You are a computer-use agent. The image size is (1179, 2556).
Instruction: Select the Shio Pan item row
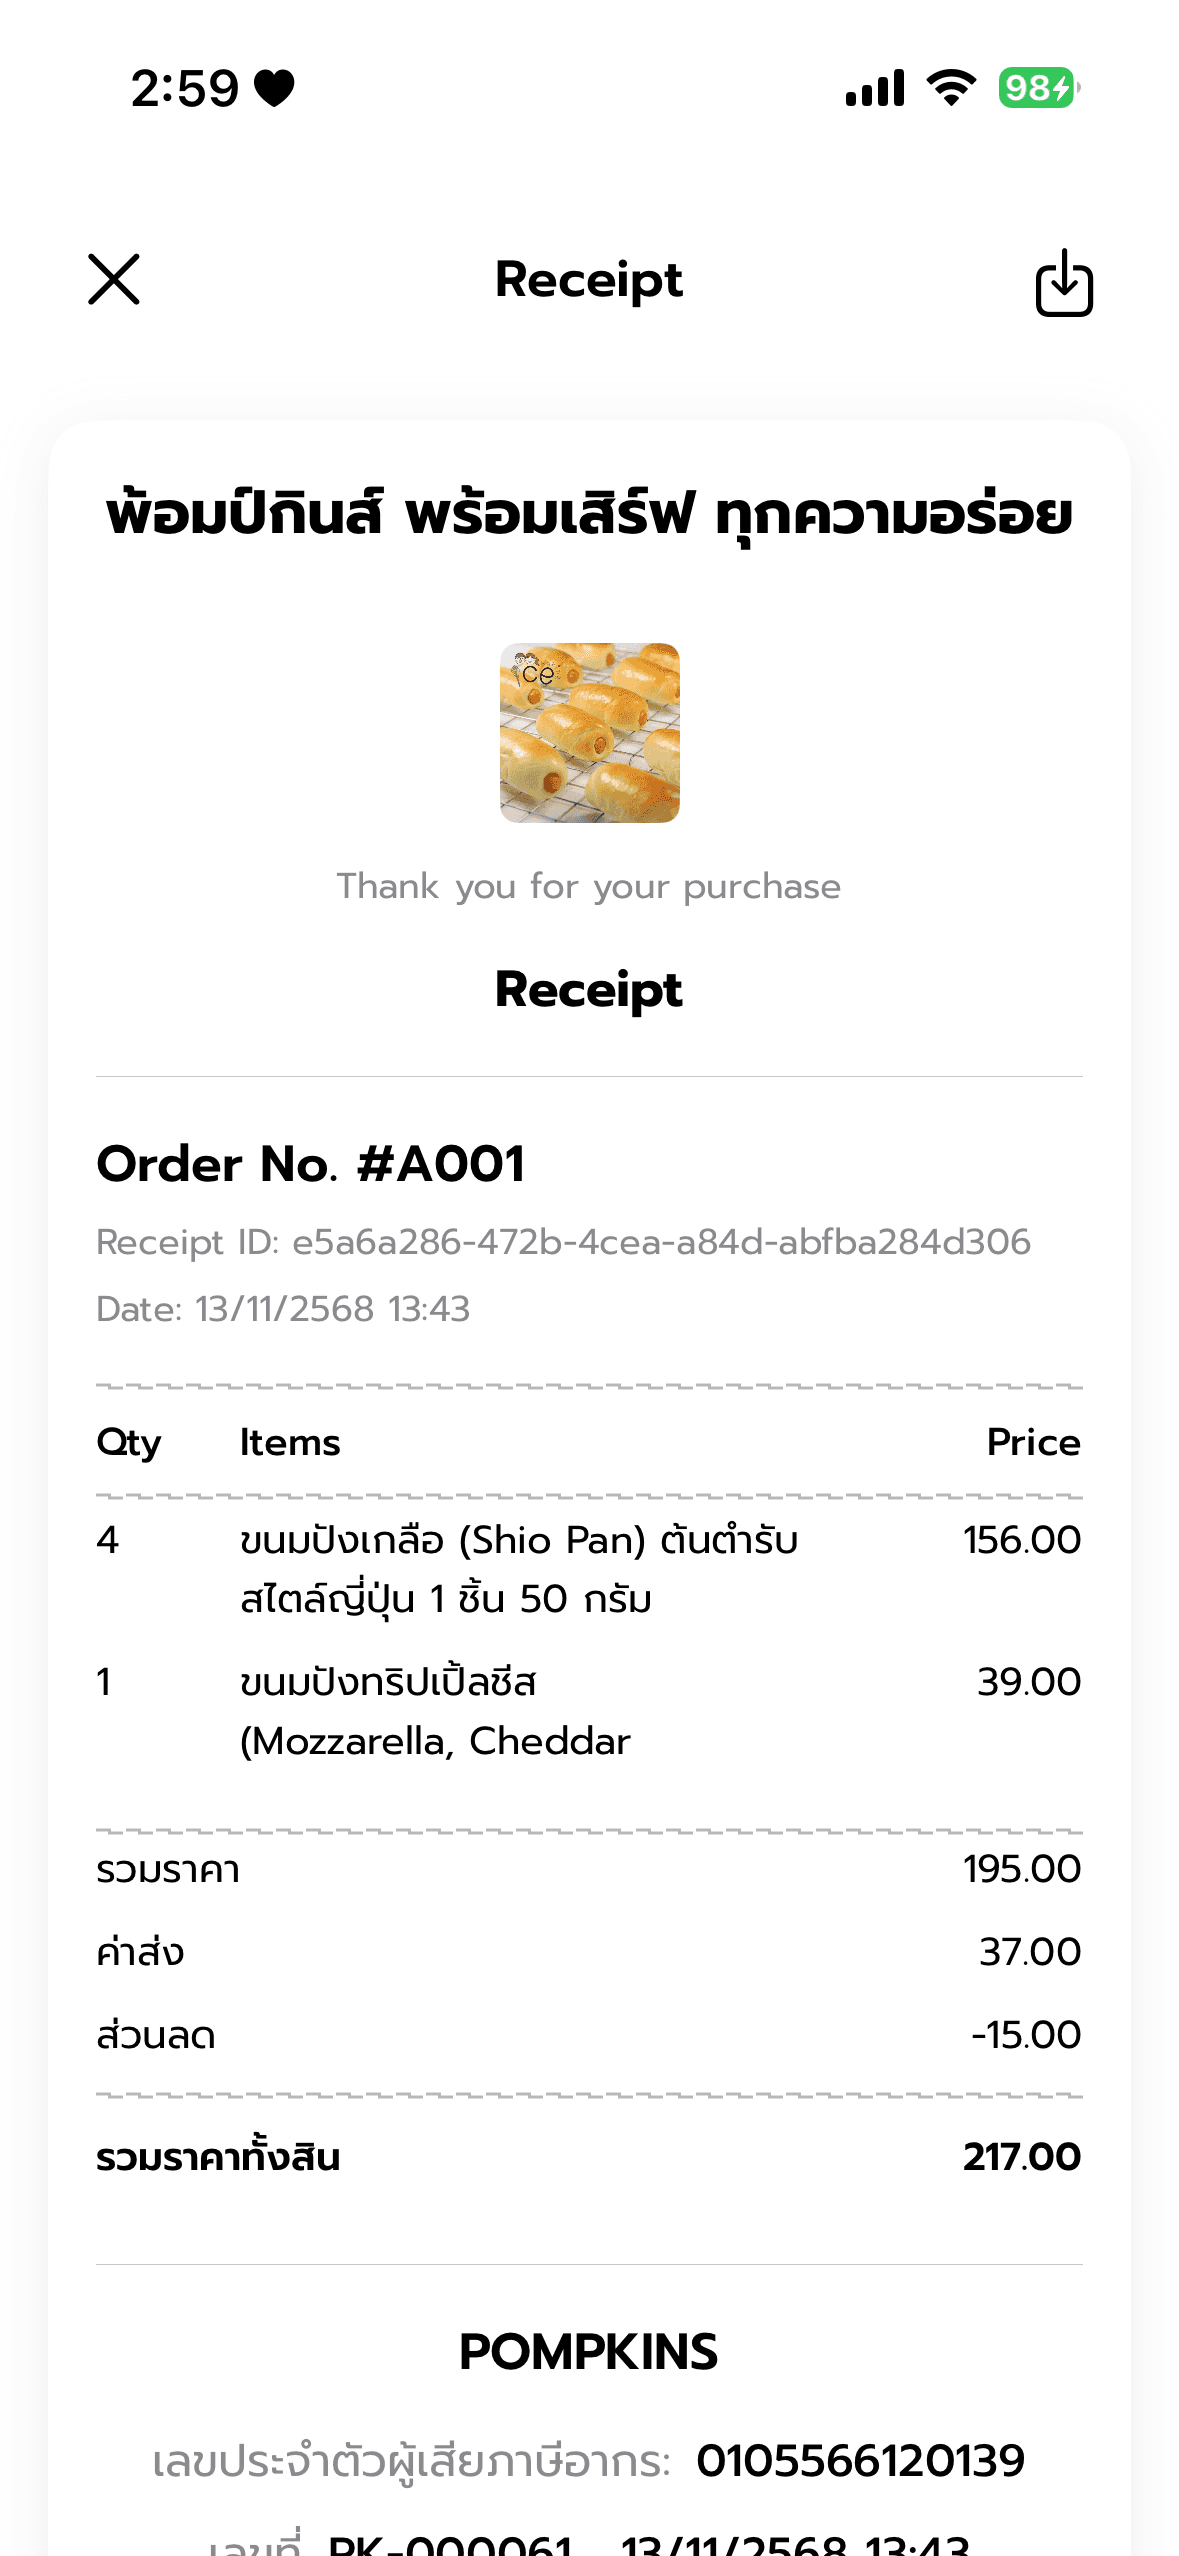(x=589, y=1569)
